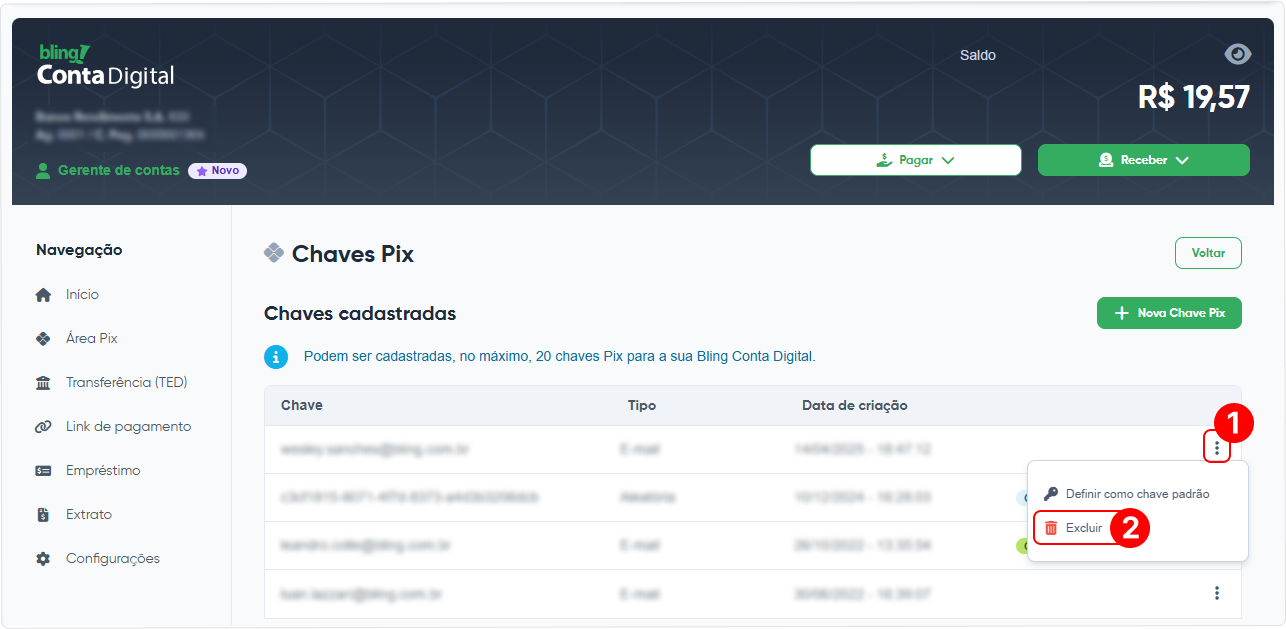Select Excluir in the context menu
The height and width of the screenshot is (629, 1286).
point(1075,528)
